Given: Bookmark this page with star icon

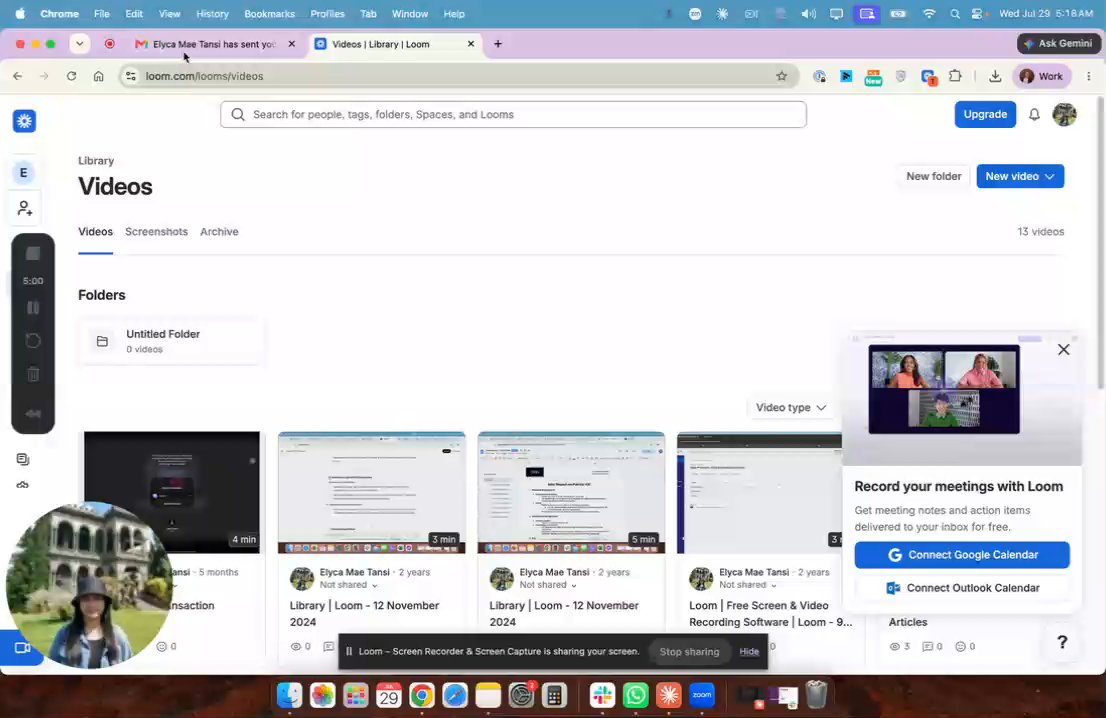Looking at the screenshot, I should pos(781,76).
